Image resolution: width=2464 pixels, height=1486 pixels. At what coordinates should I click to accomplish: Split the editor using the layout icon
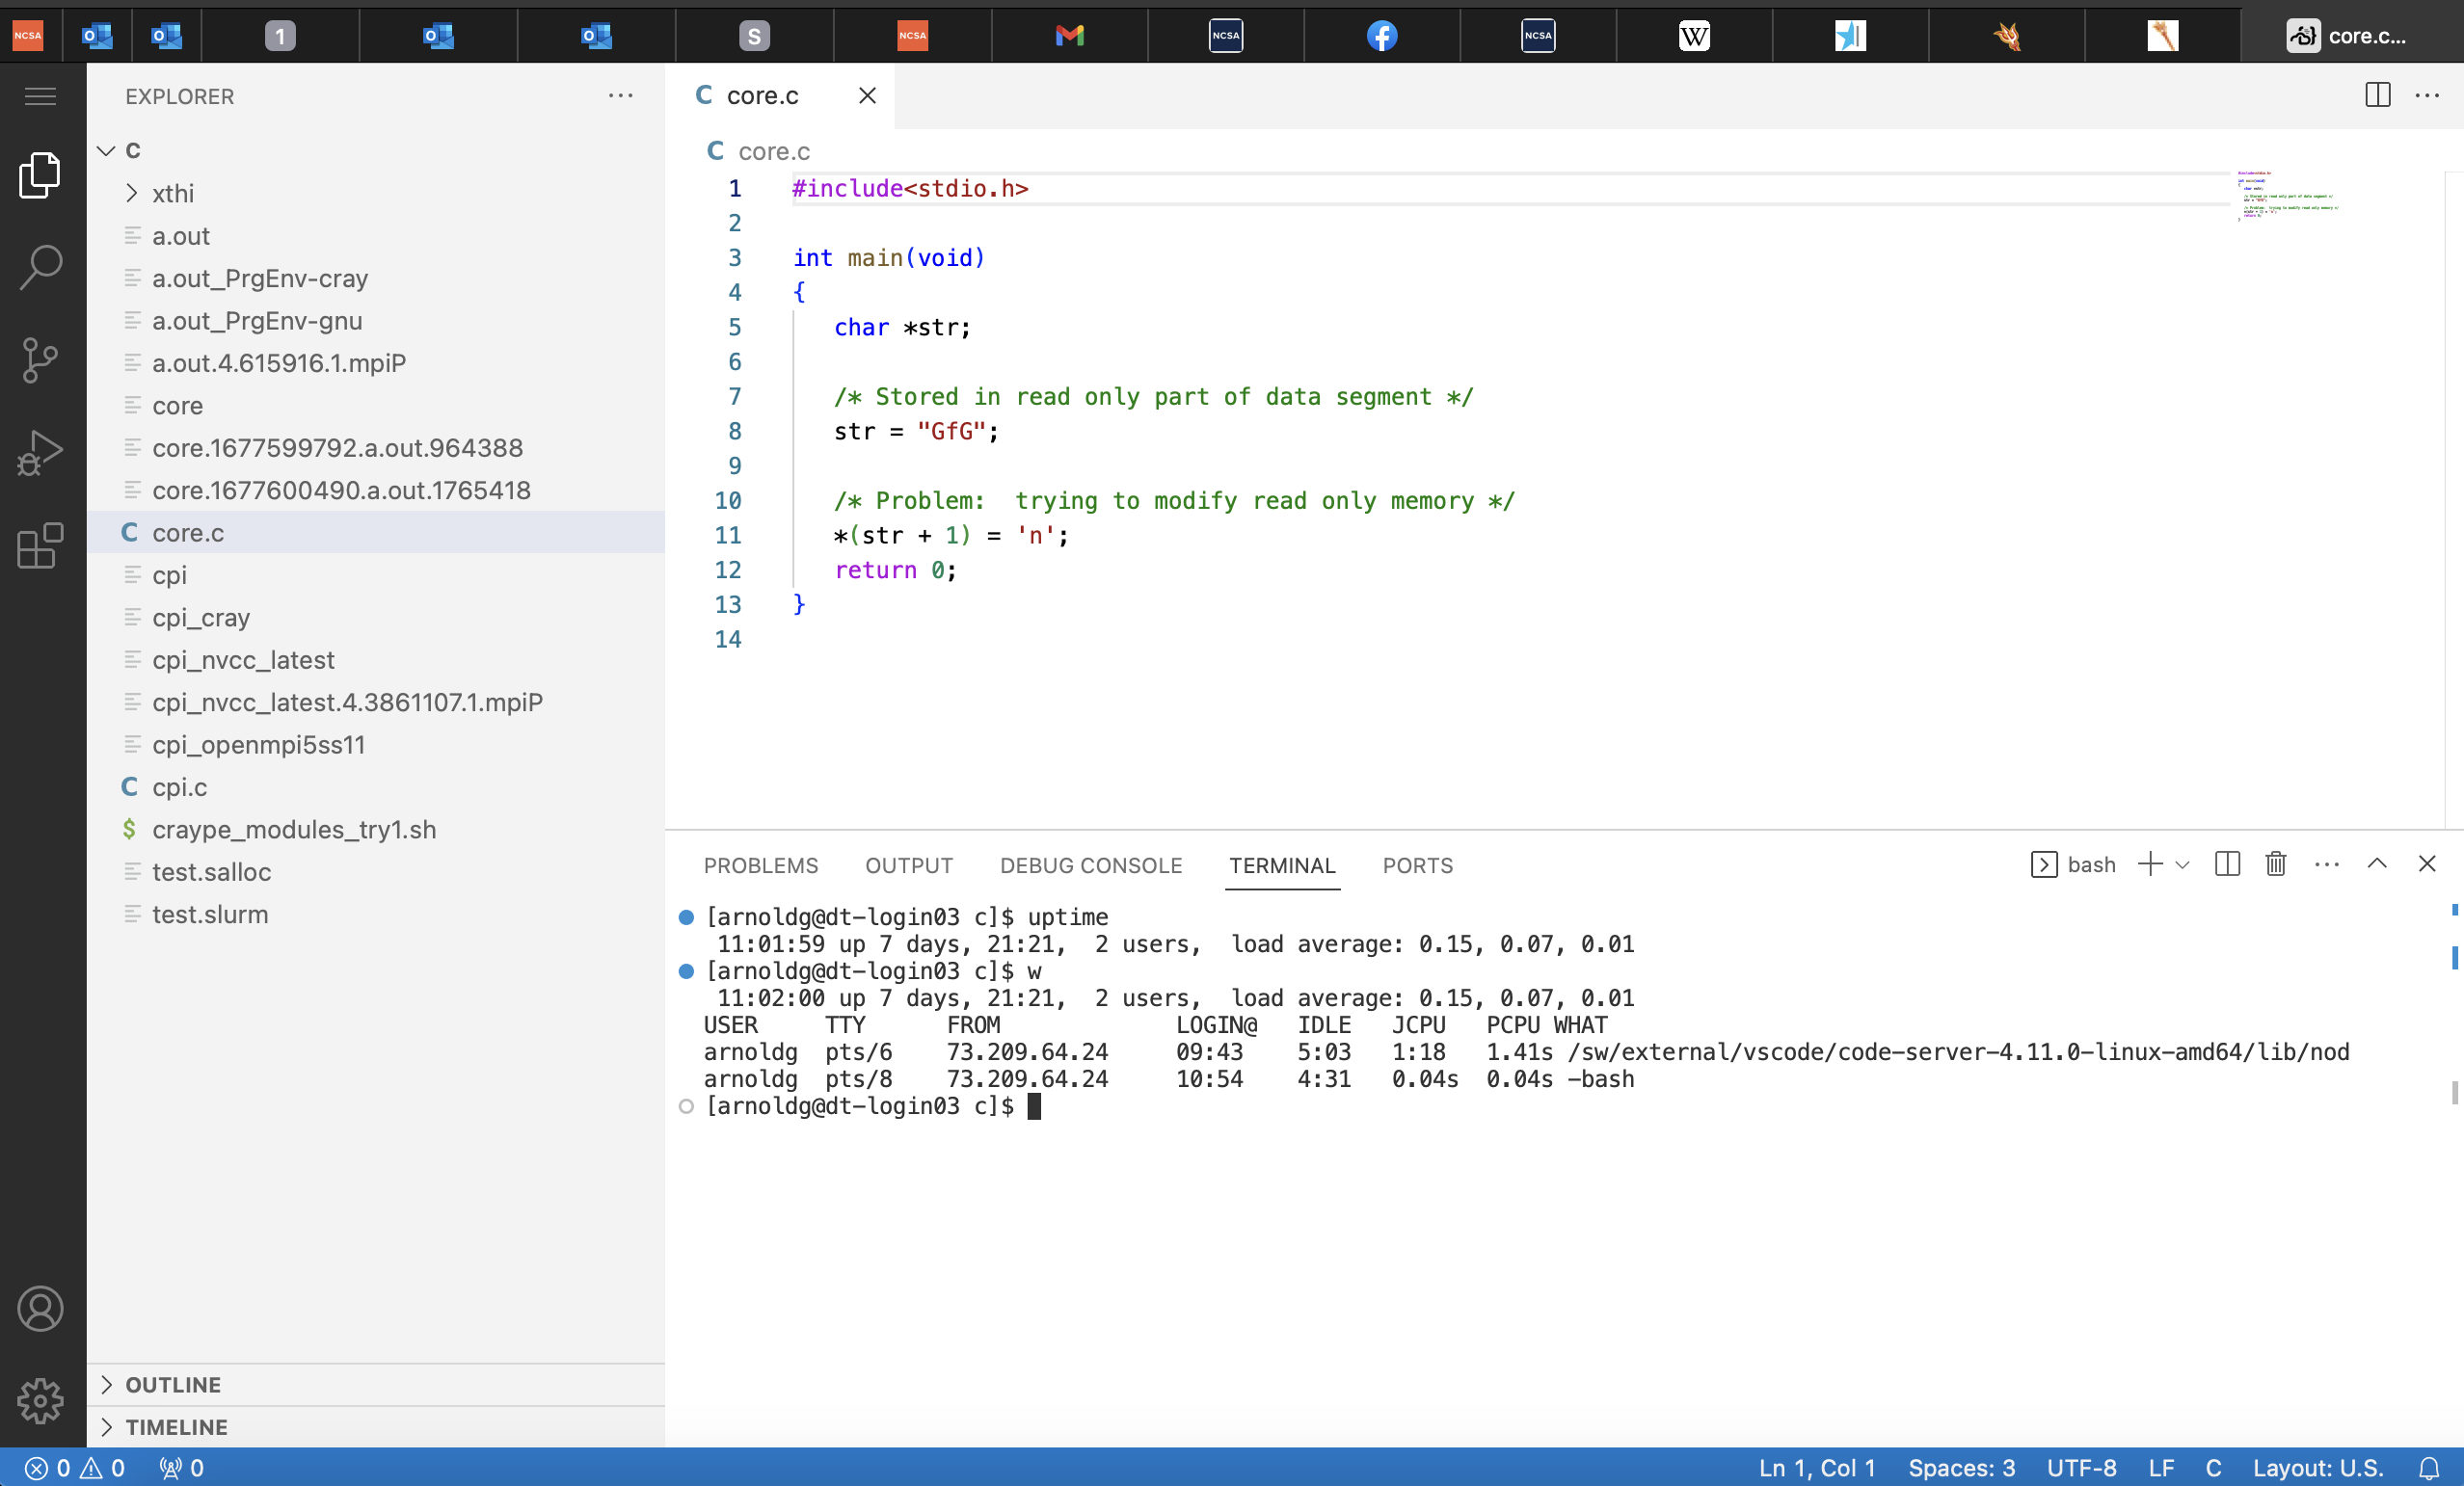(x=2377, y=95)
